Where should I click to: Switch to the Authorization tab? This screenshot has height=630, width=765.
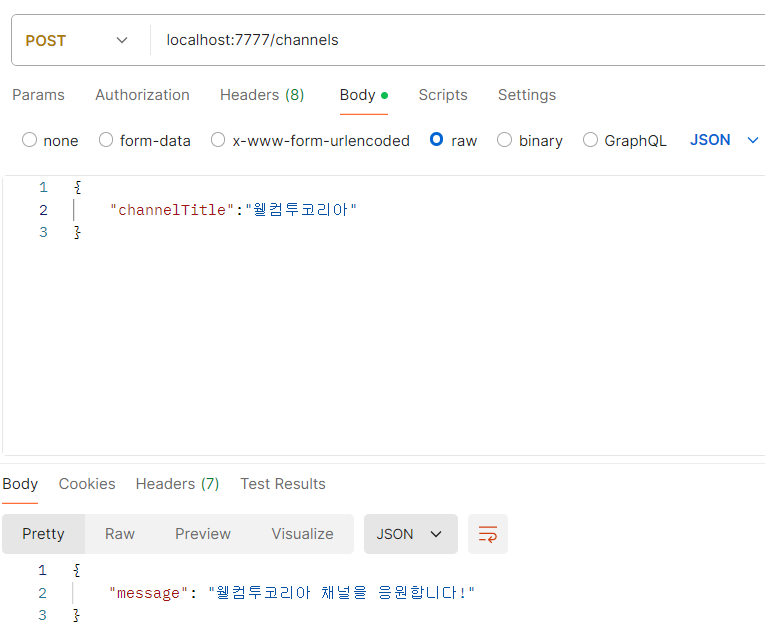pyautogui.click(x=142, y=95)
